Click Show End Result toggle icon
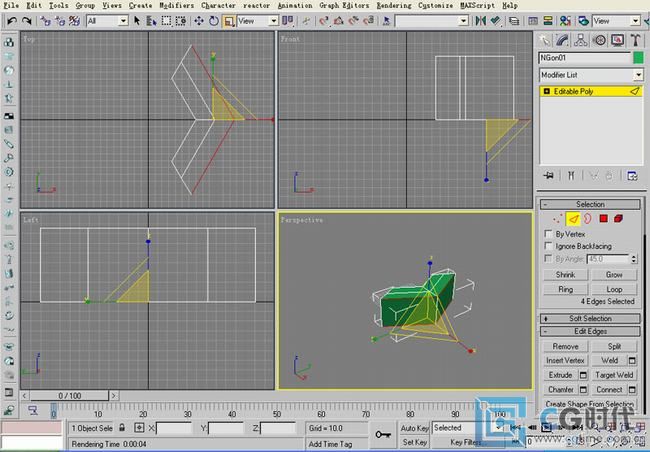This screenshot has height=452, width=650. (x=571, y=175)
